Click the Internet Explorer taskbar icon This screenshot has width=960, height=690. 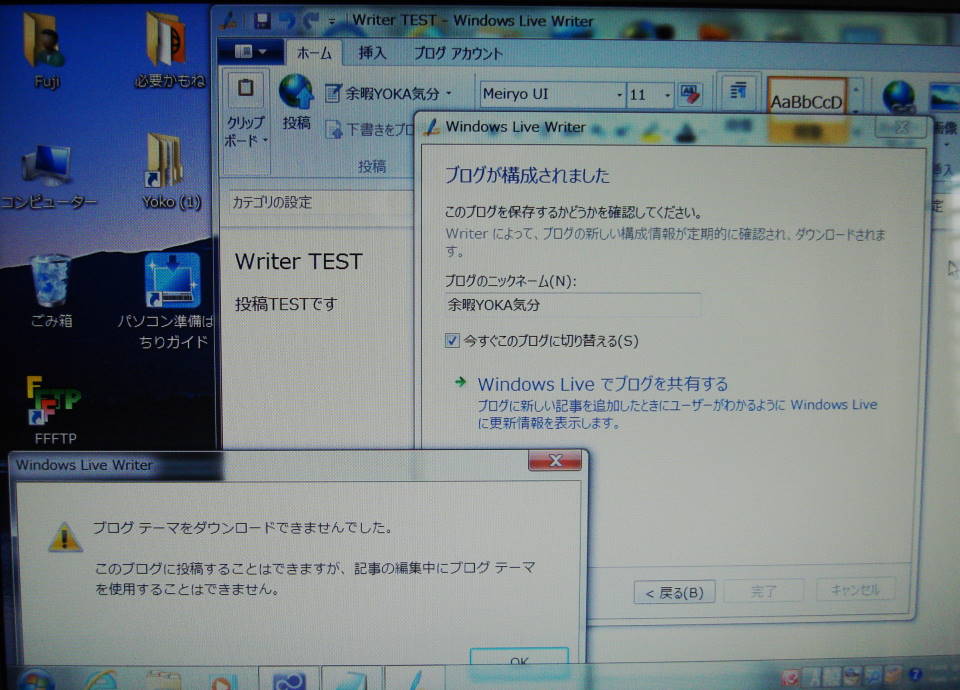[x=101, y=680]
